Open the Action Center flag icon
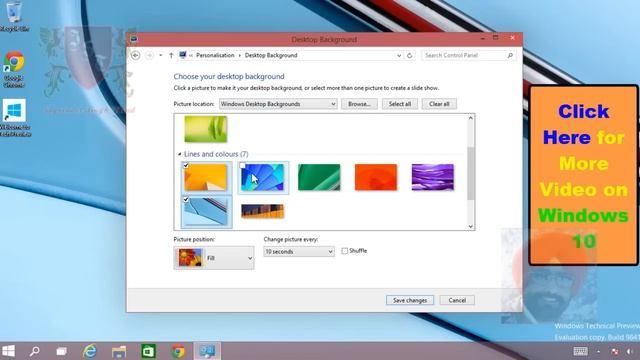640x360 pixels. pos(615,351)
